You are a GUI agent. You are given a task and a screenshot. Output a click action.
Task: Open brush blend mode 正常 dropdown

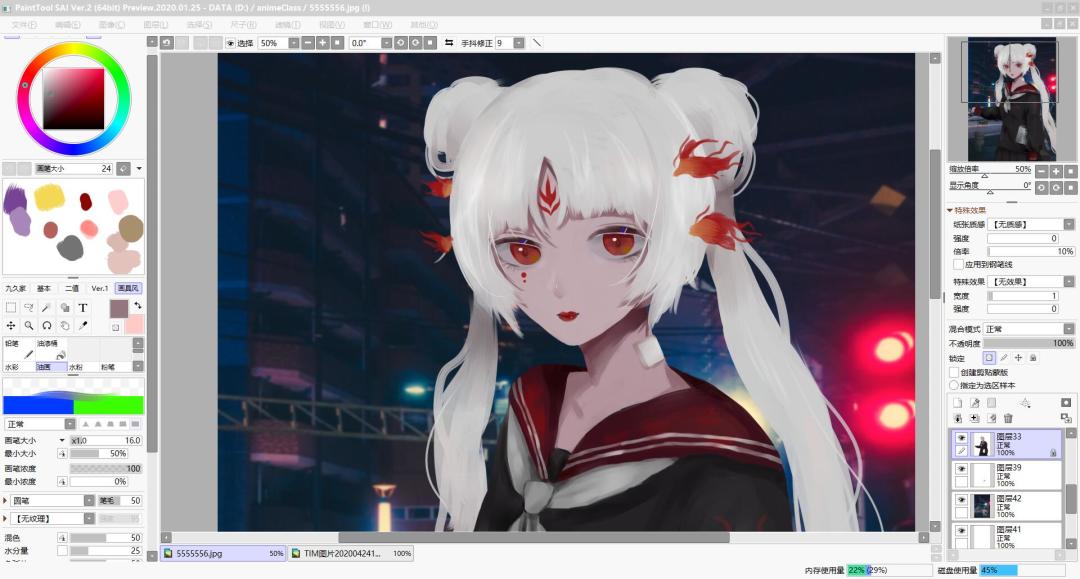70,424
